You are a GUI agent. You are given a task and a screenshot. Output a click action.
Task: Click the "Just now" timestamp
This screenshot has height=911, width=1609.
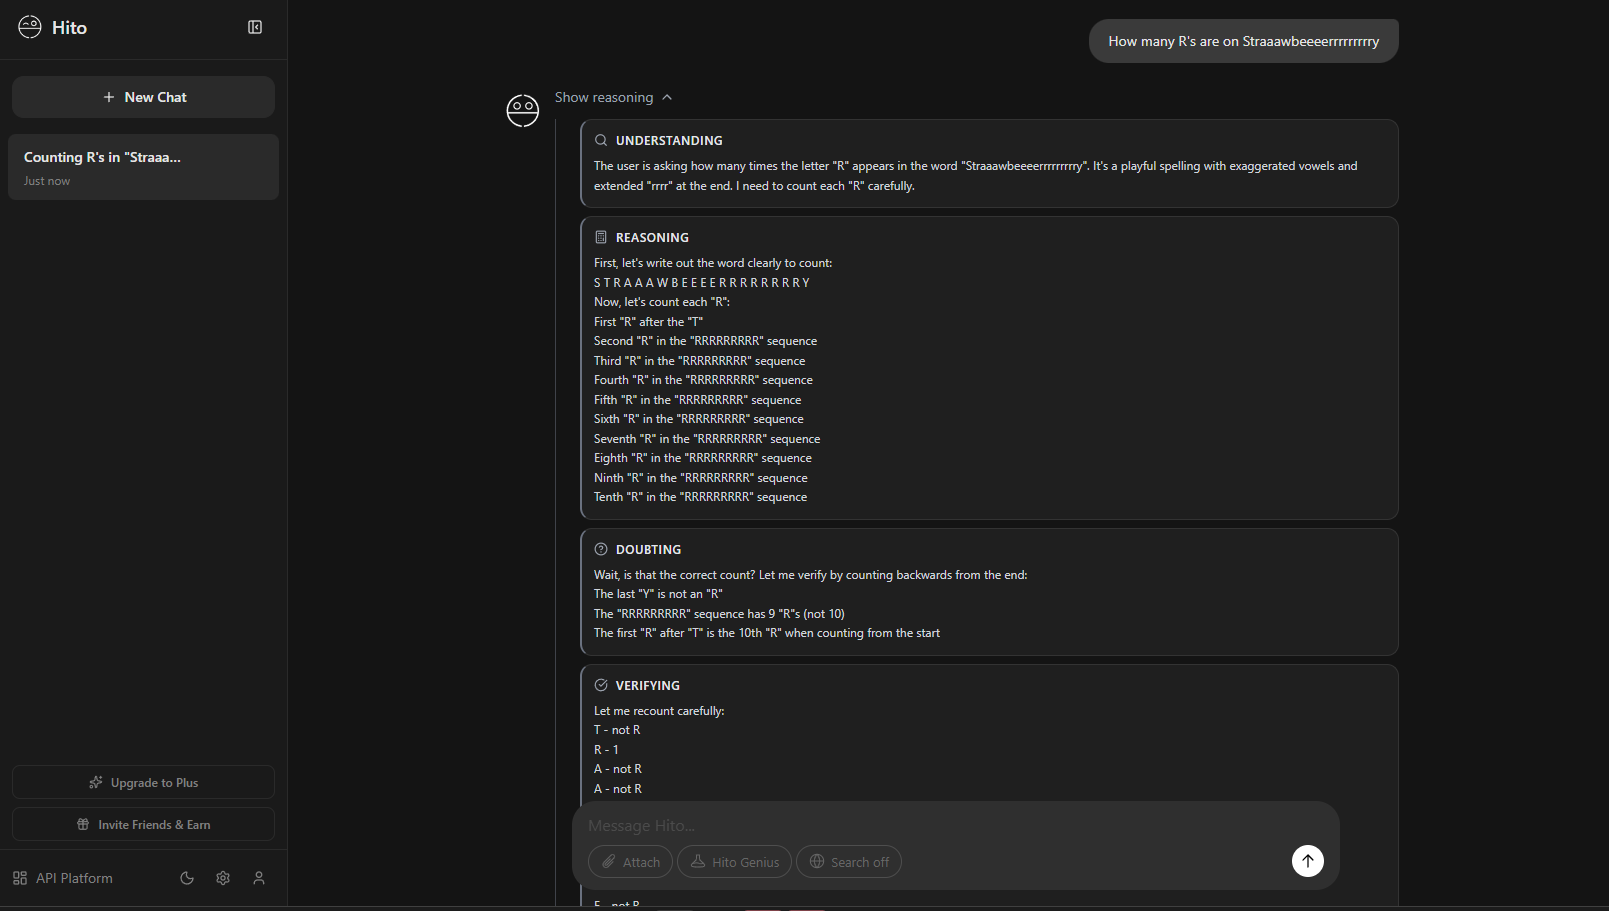[47, 181]
